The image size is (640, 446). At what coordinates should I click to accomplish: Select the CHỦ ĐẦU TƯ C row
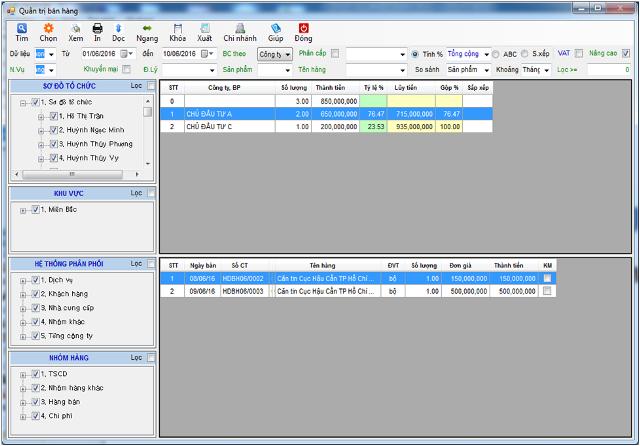click(x=326, y=126)
